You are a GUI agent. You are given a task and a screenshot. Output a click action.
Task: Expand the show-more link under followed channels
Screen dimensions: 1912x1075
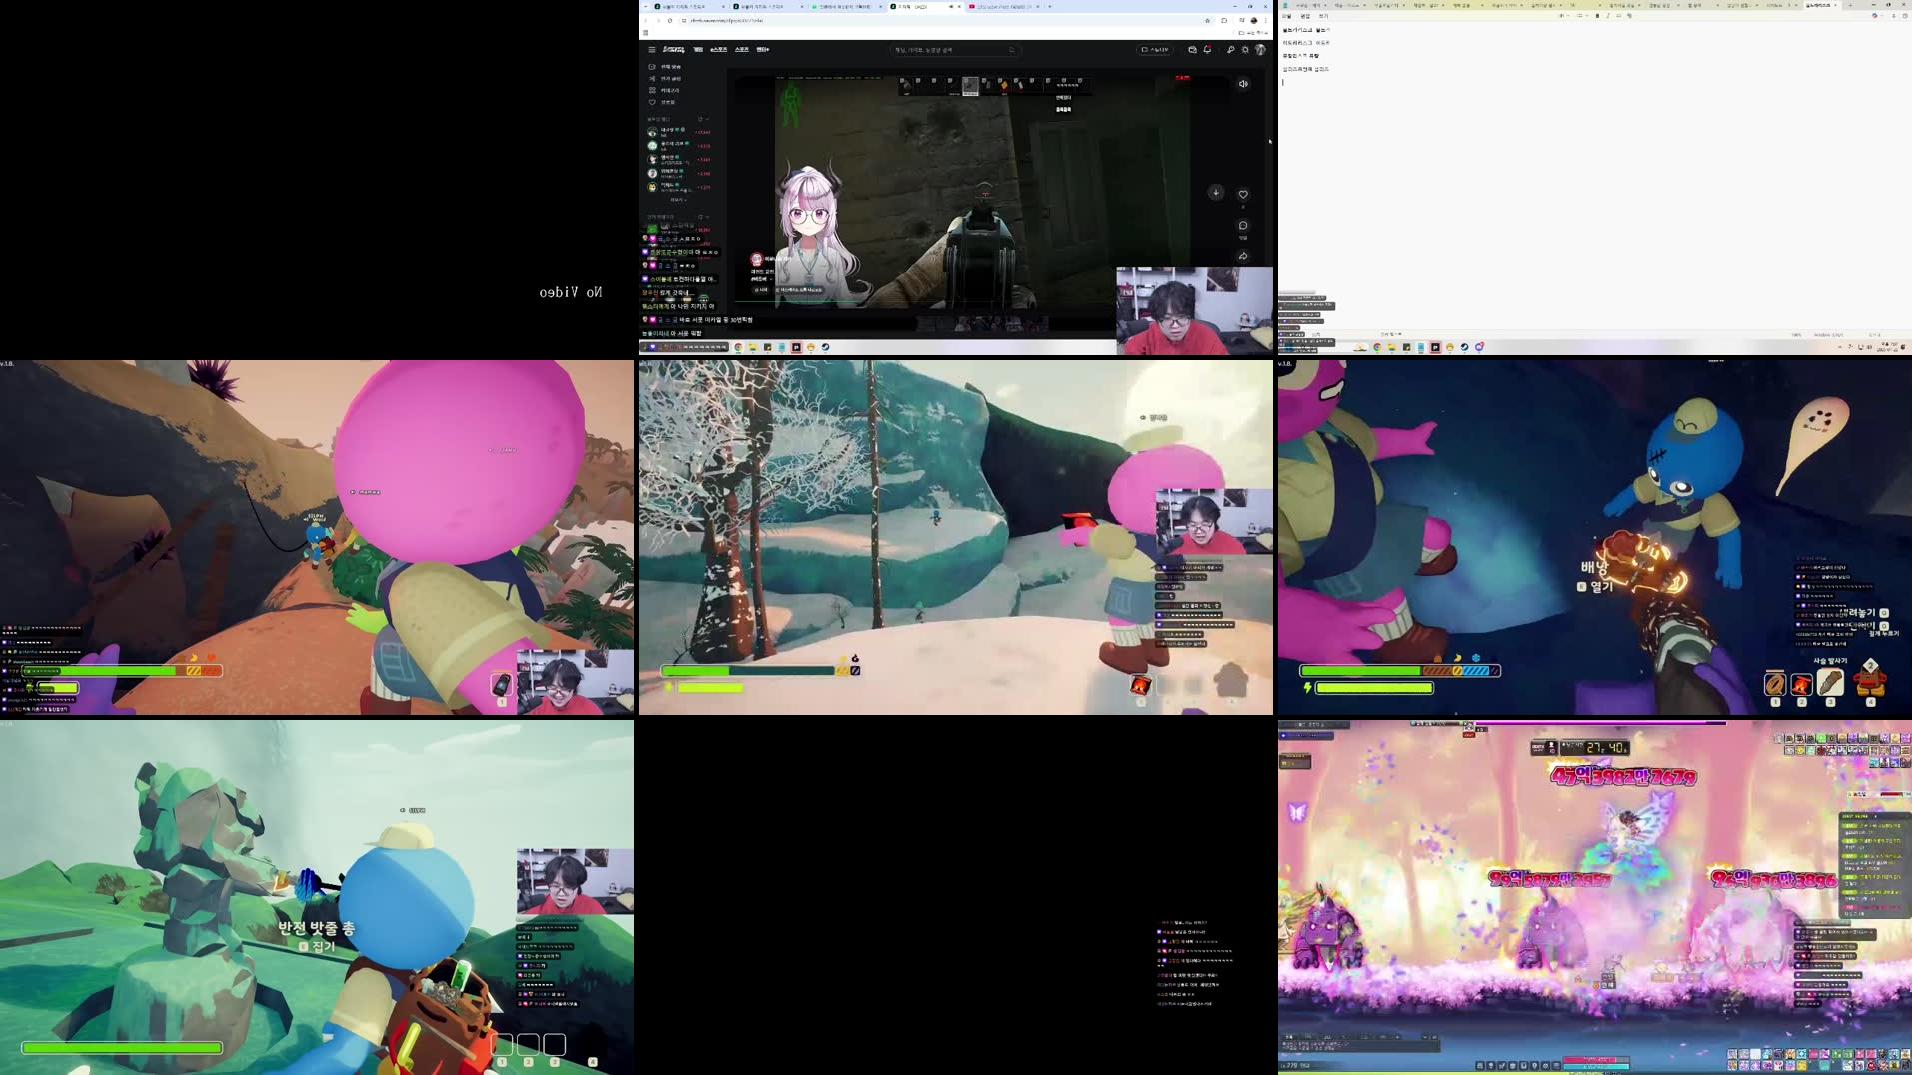pos(678,200)
